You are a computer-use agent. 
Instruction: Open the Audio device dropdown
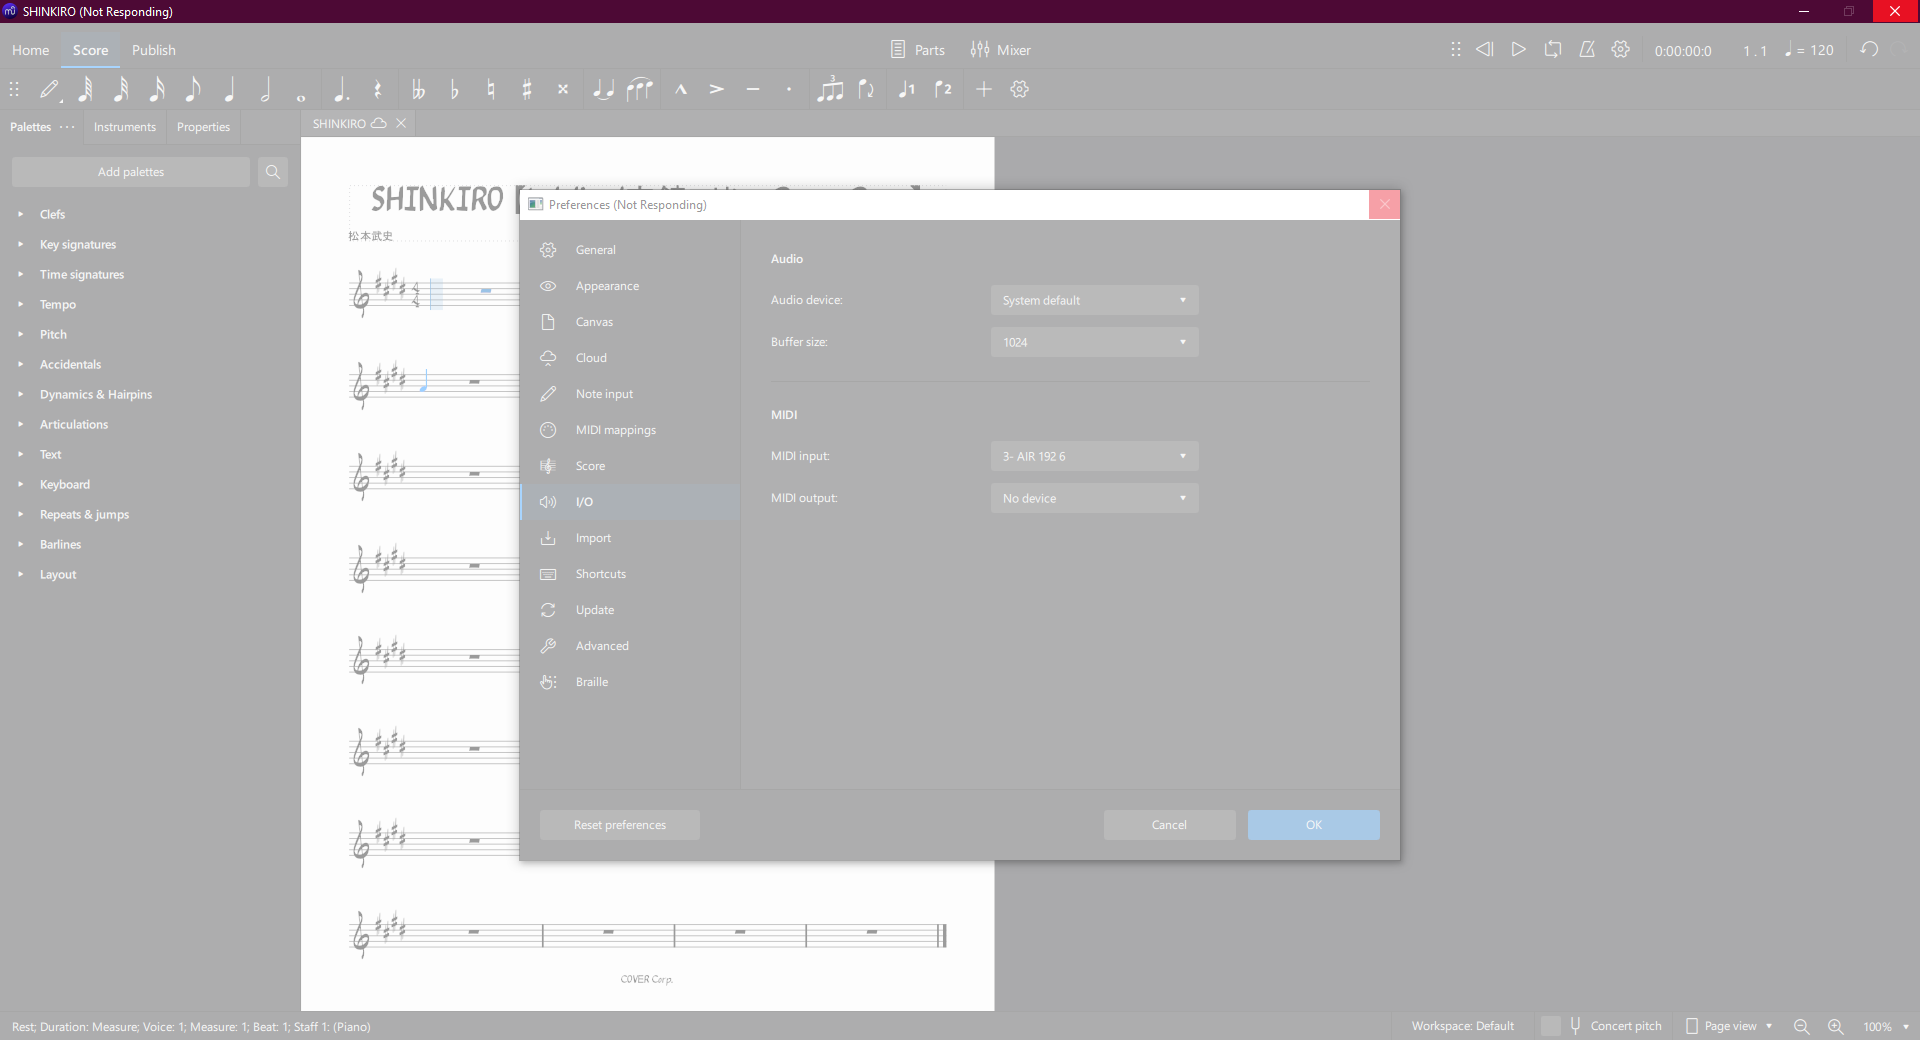1093,300
